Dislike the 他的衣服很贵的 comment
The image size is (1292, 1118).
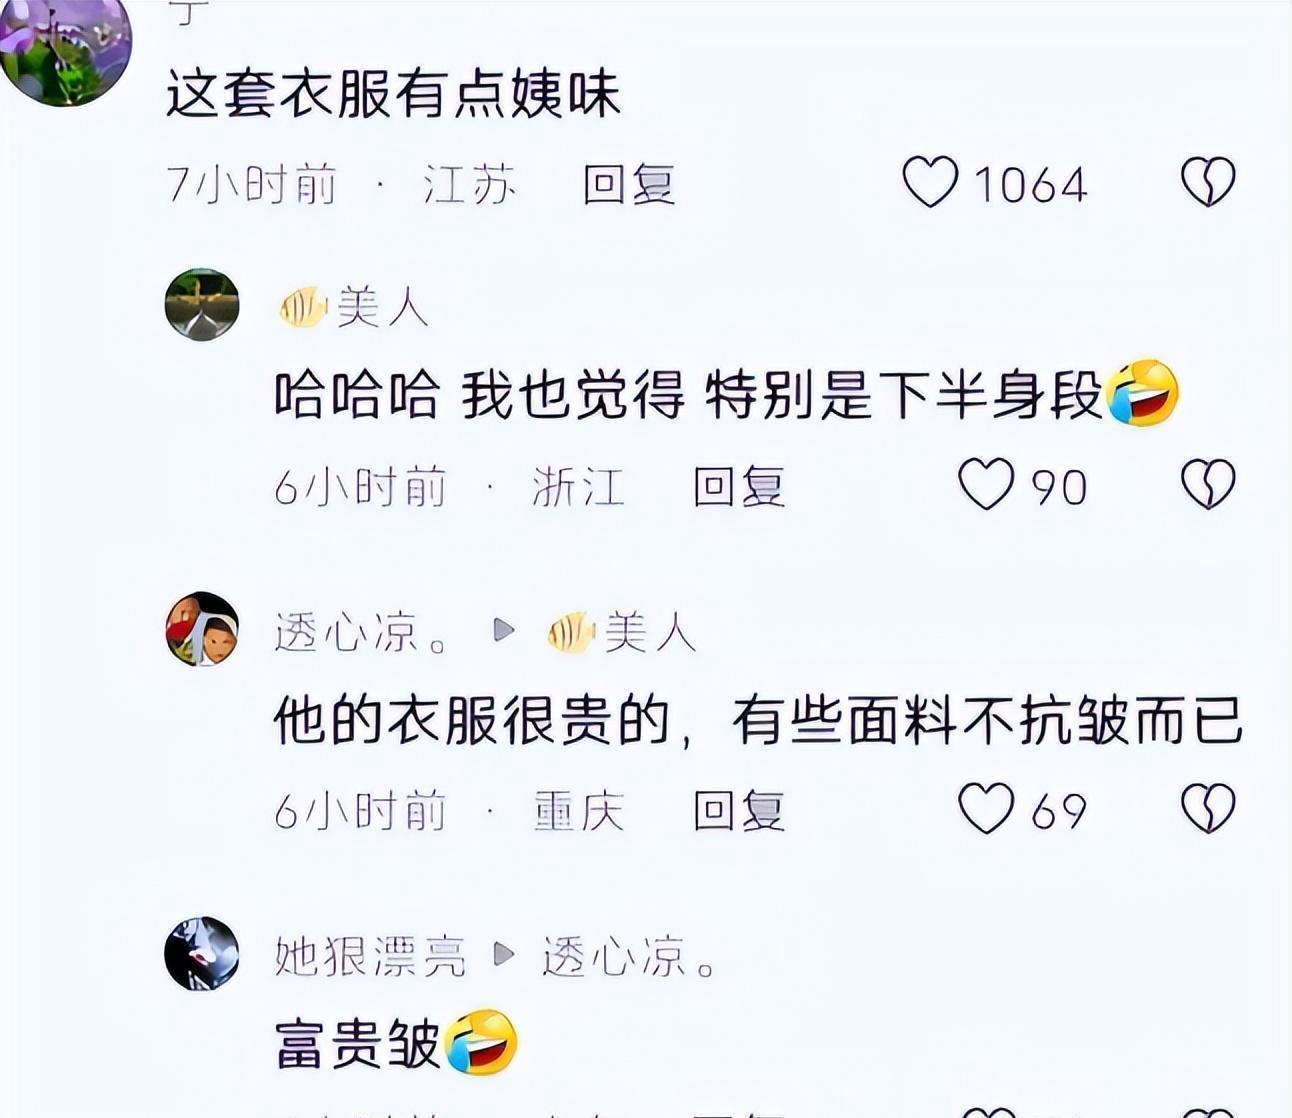pos(1208,808)
